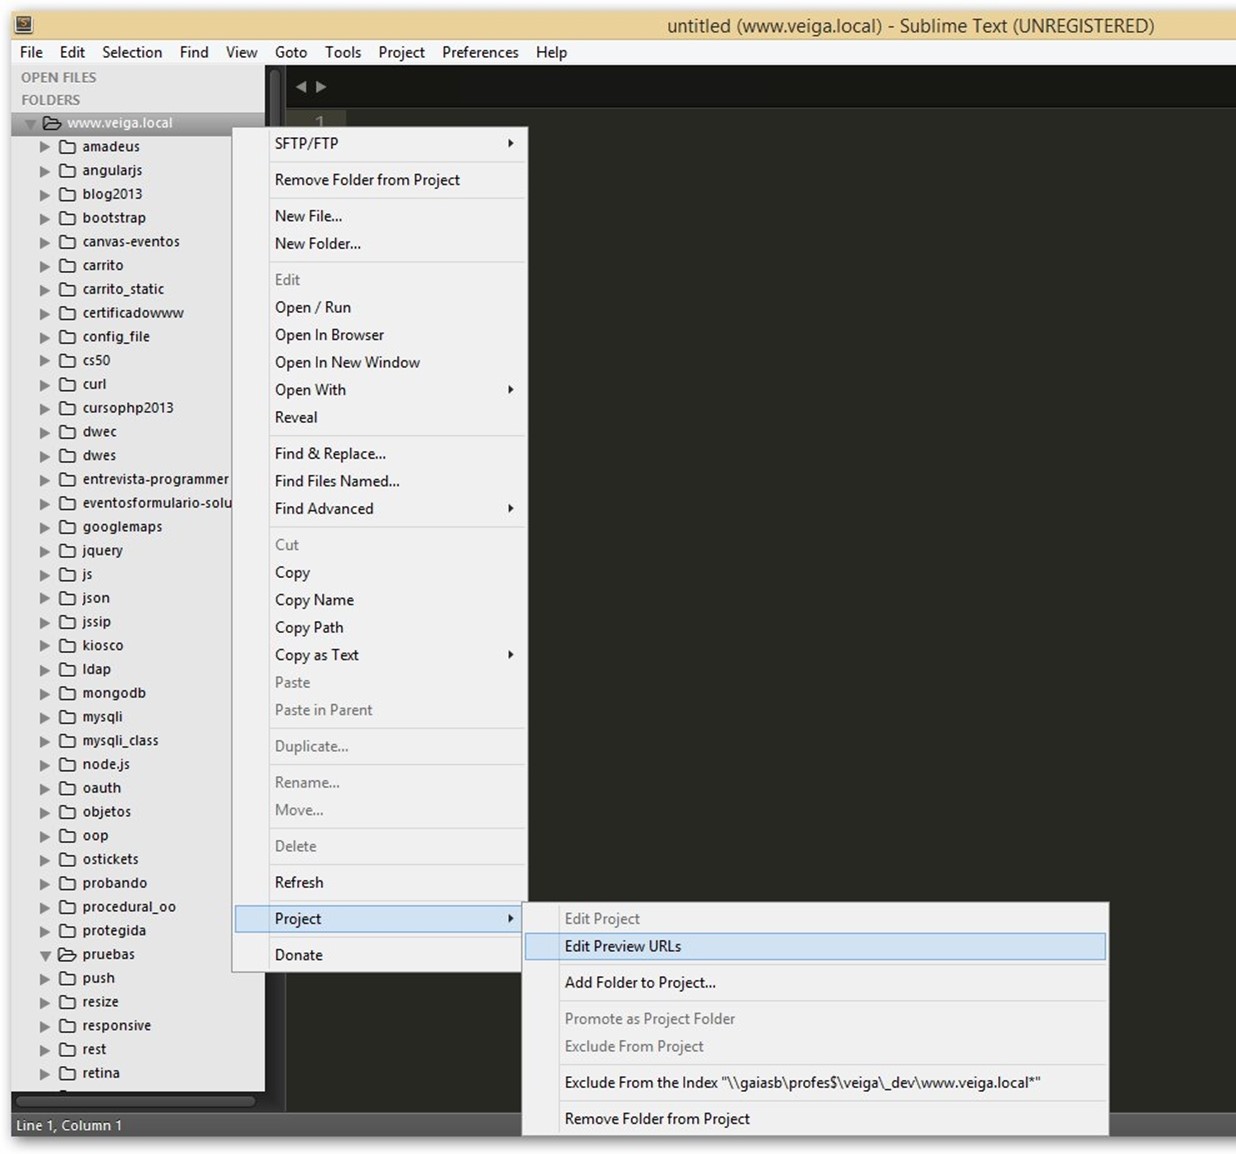This screenshot has width=1236, height=1154.
Task: Select Edit Preview URLs from Project submenu
Action: coord(622,946)
